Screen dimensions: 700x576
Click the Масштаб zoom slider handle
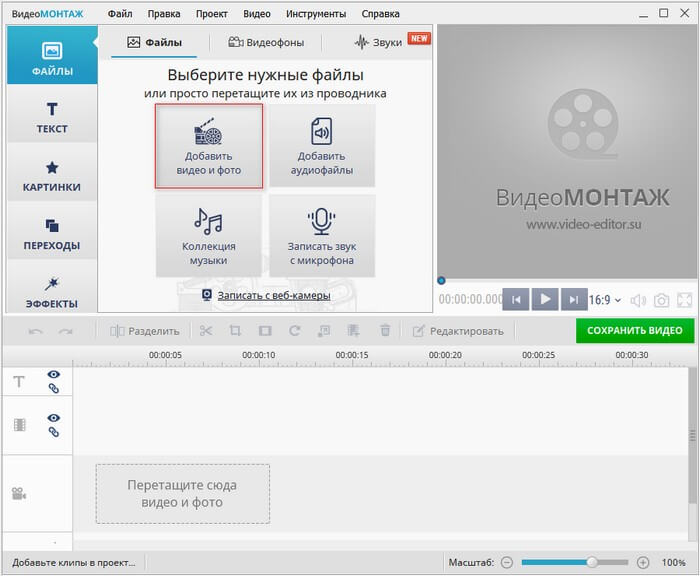pos(592,562)
